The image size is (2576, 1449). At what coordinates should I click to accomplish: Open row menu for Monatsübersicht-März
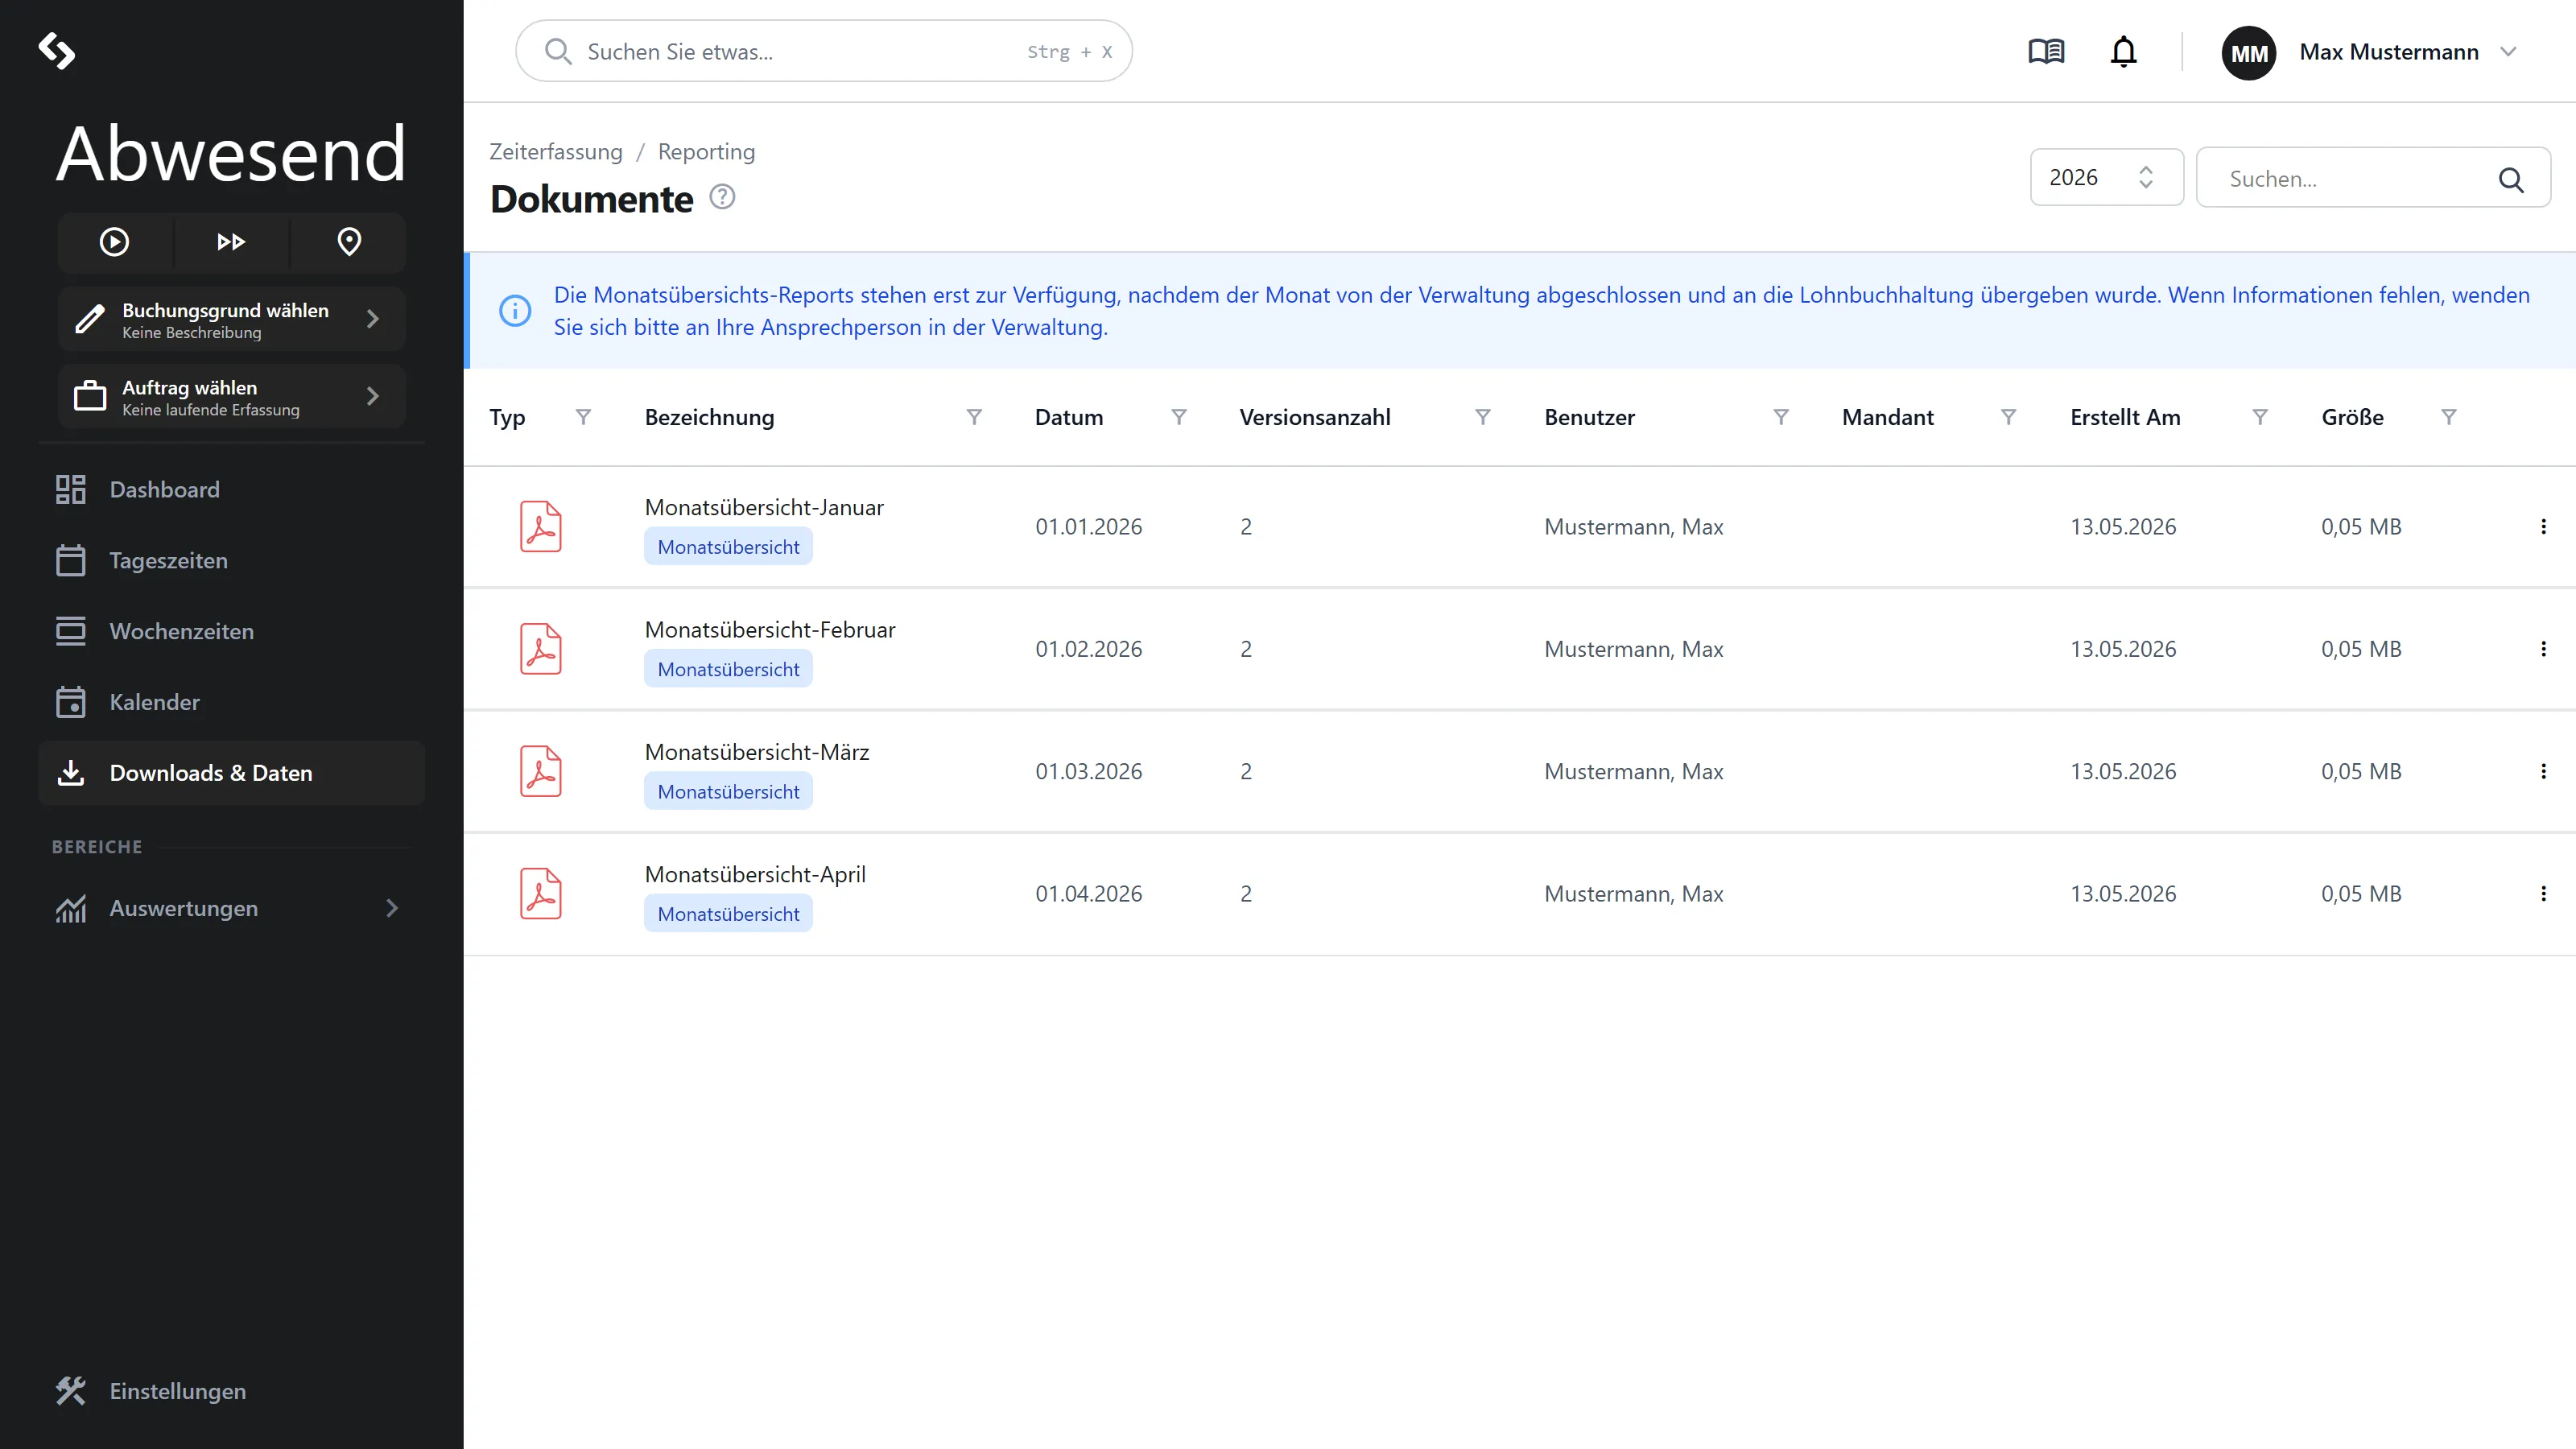click(x=2543, y=771)
